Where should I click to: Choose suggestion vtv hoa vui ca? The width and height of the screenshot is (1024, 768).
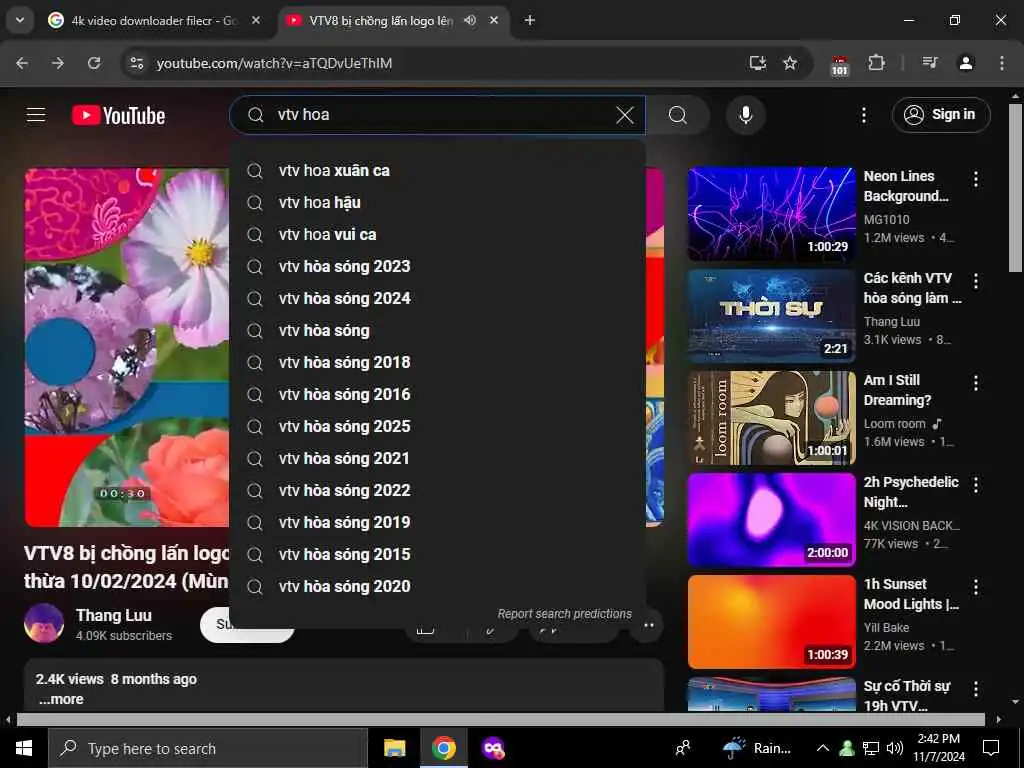(x=438, y=234)
